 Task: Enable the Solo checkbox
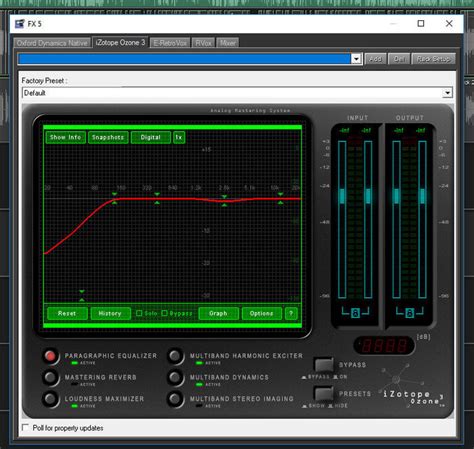[139, 313]
